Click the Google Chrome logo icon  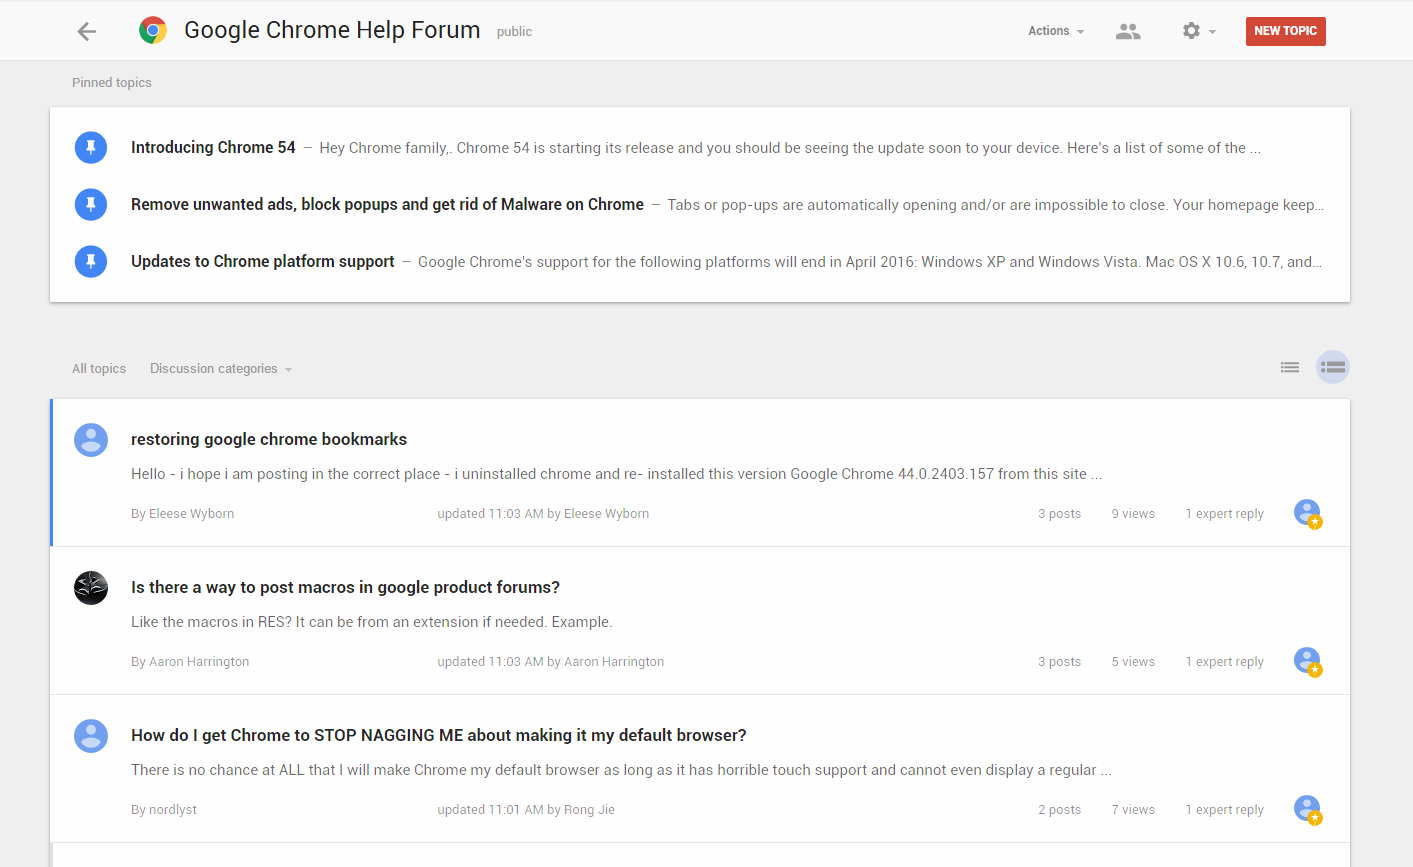153,31
